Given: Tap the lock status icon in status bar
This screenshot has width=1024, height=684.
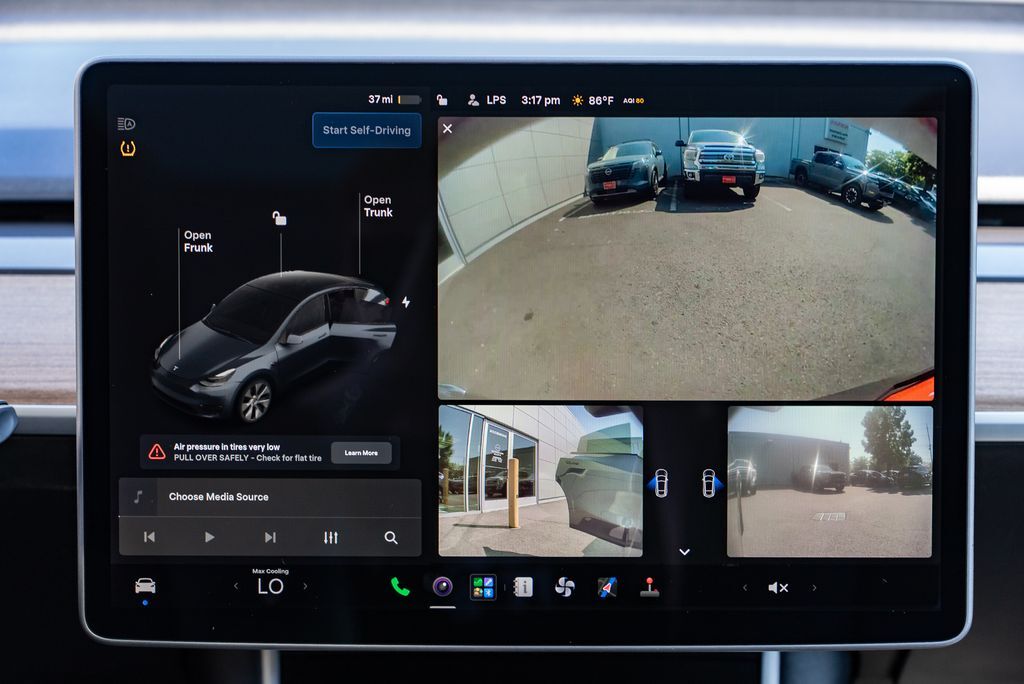Looking at the screenshot, I should coord(442,100).
